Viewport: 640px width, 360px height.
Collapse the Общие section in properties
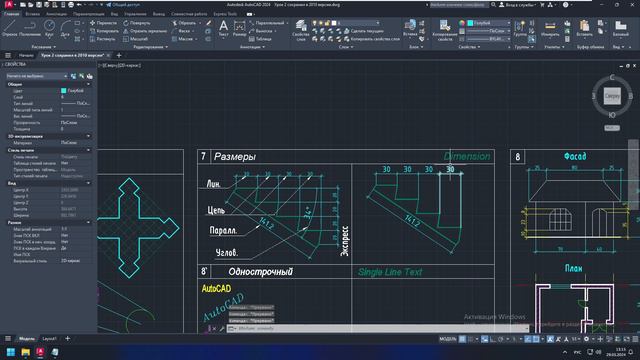pyautogui.click(x=88, y=84)
